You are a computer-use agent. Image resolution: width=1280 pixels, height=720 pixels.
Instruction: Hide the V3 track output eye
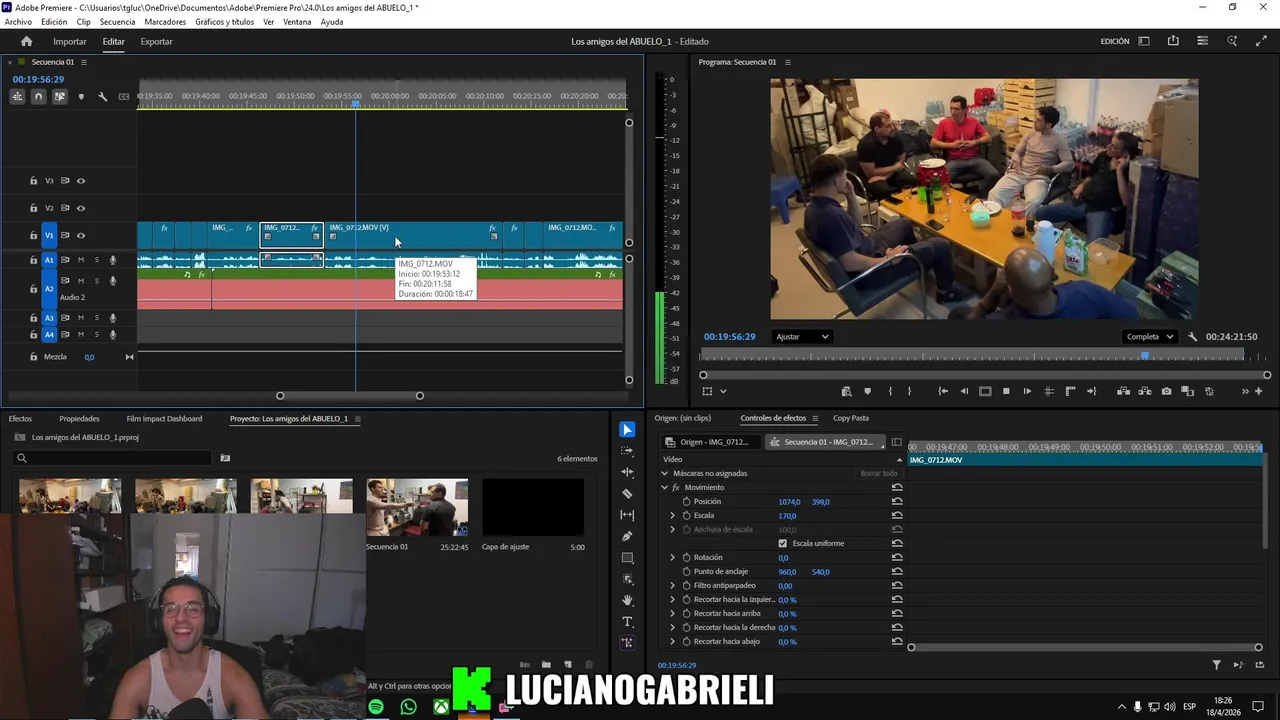point(81,181)
